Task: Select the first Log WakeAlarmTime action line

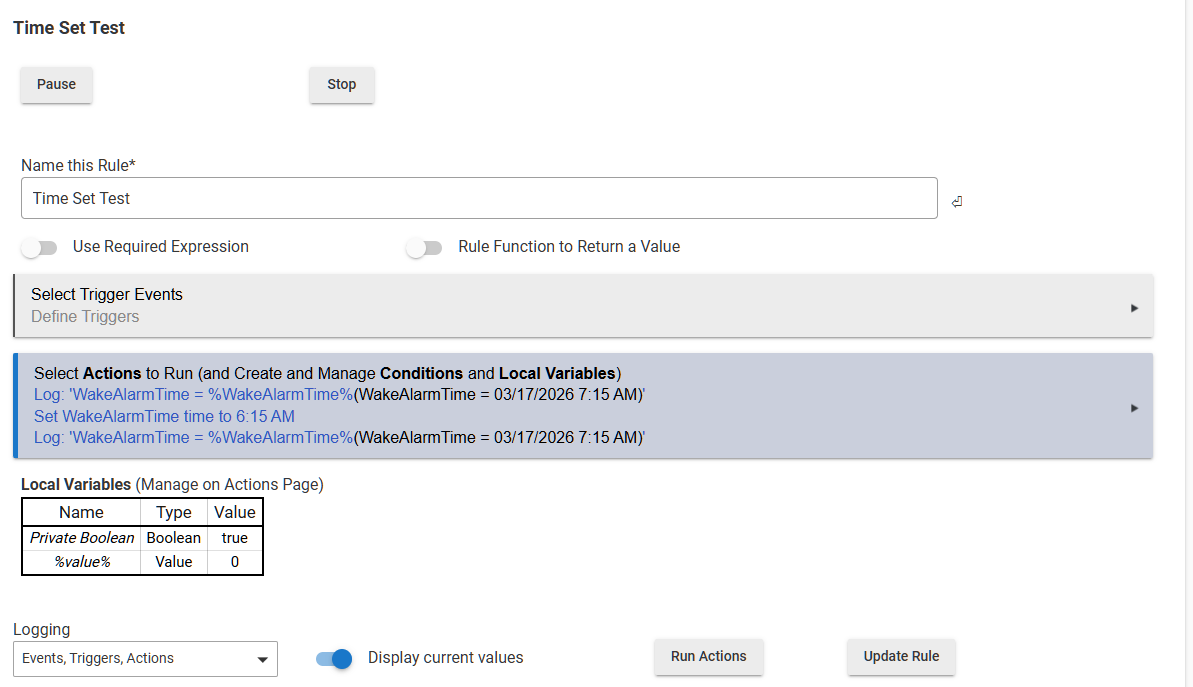Action: coord(338,395)
